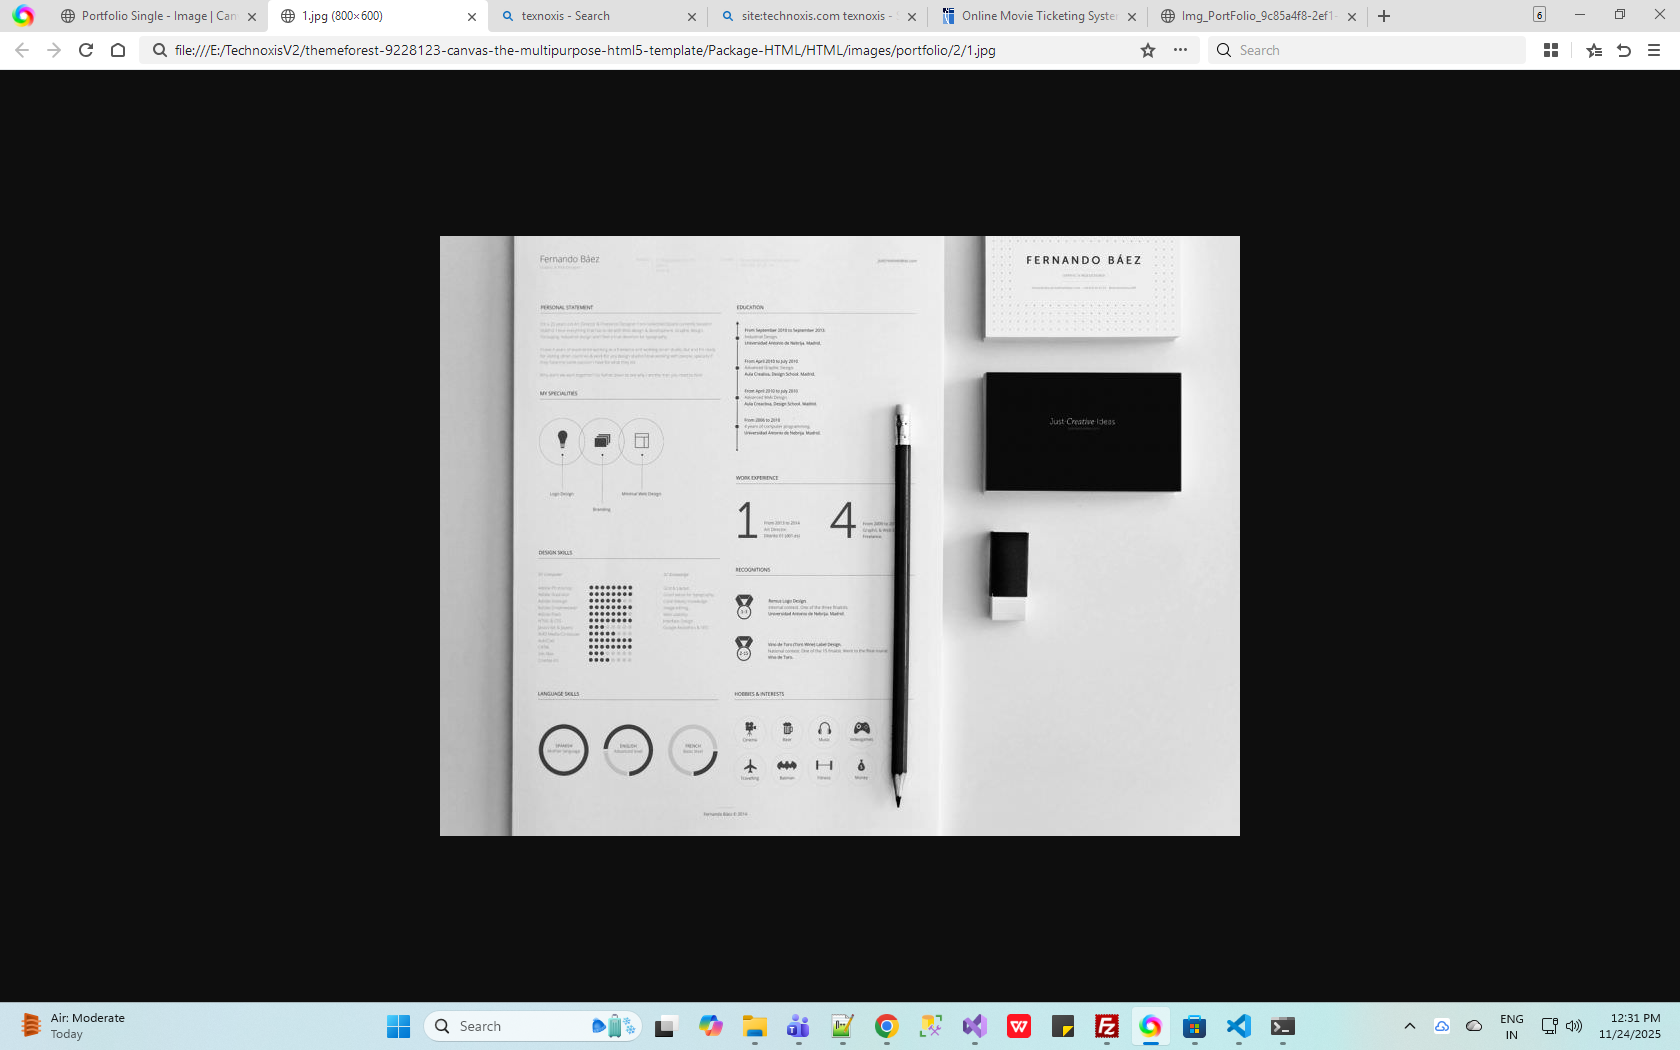
Task: Bookmark this page with the star icon
Action: pyautogui.click(x=1148, y=50)
